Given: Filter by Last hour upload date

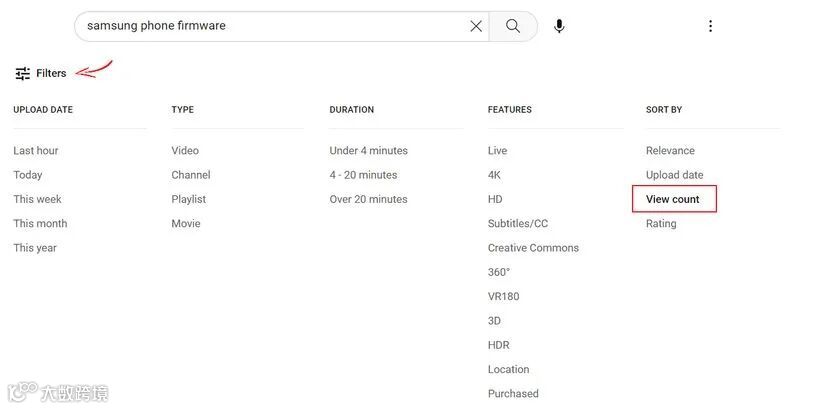Looking at the screenshot, I should tap(36, 151).
